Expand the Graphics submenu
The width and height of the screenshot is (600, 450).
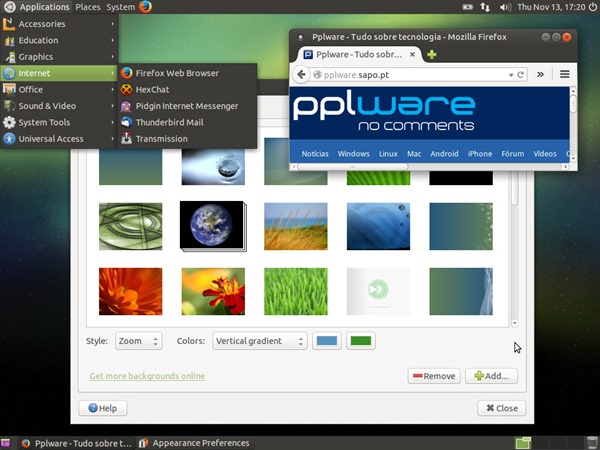click(59, 57)
